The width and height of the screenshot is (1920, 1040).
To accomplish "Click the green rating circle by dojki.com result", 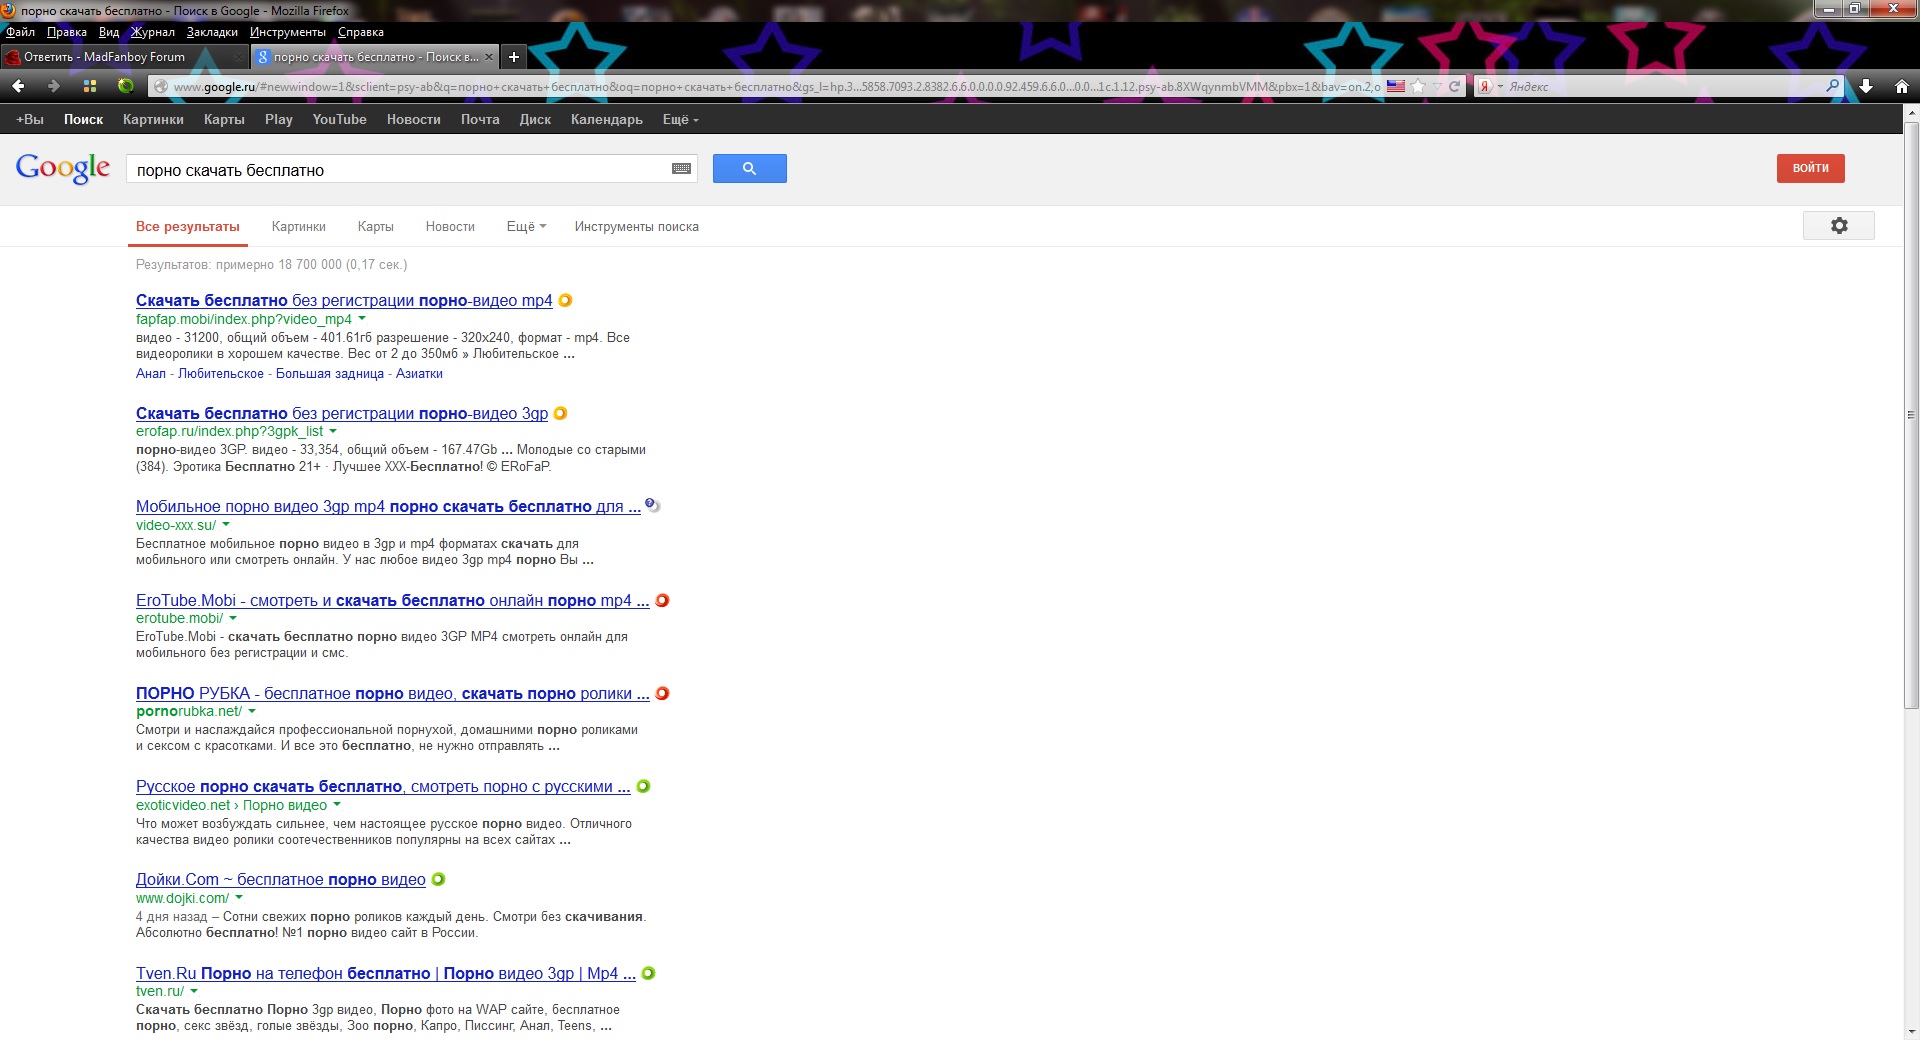I will point(438,879).
